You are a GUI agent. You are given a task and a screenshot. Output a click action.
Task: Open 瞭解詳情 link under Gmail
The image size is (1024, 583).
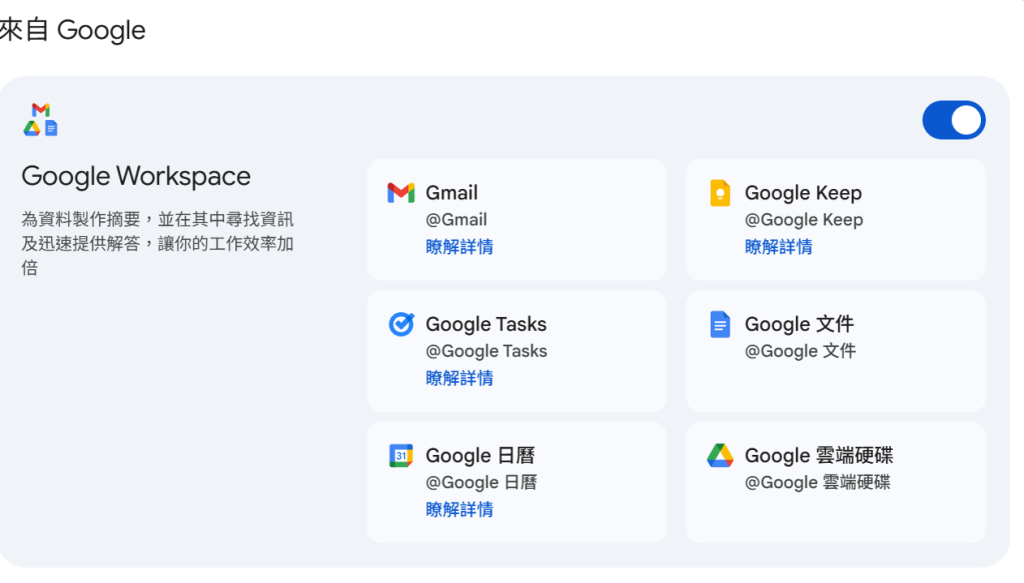459,247
